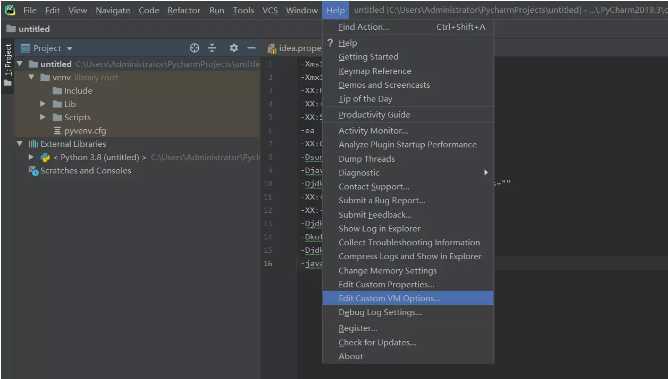Select Collect Troubleshooting Information
Viewport: 668px width, 379px height.
tap(408, 242)
